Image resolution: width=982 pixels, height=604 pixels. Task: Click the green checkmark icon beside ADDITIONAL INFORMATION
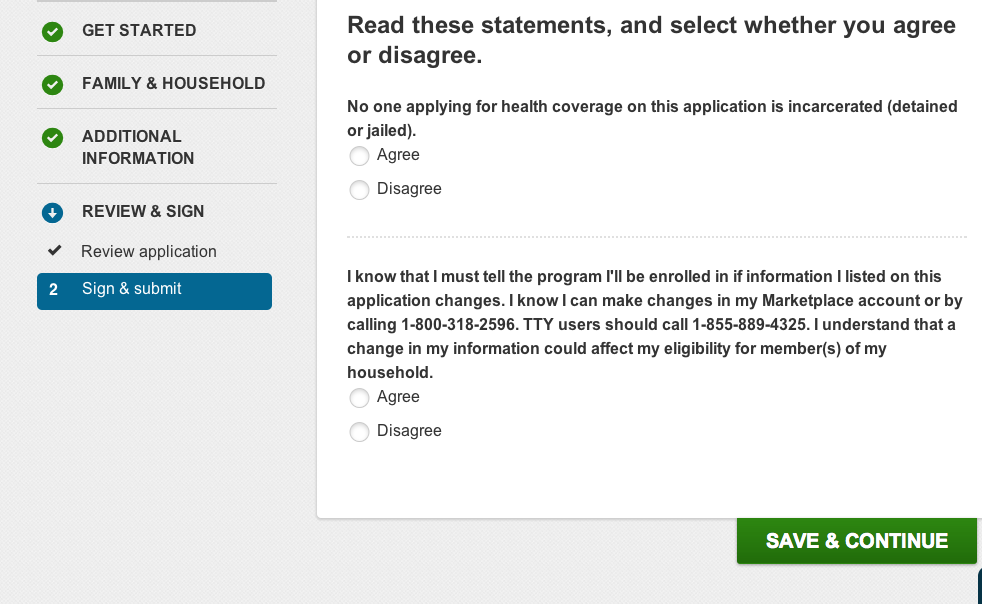click(53, 138)
